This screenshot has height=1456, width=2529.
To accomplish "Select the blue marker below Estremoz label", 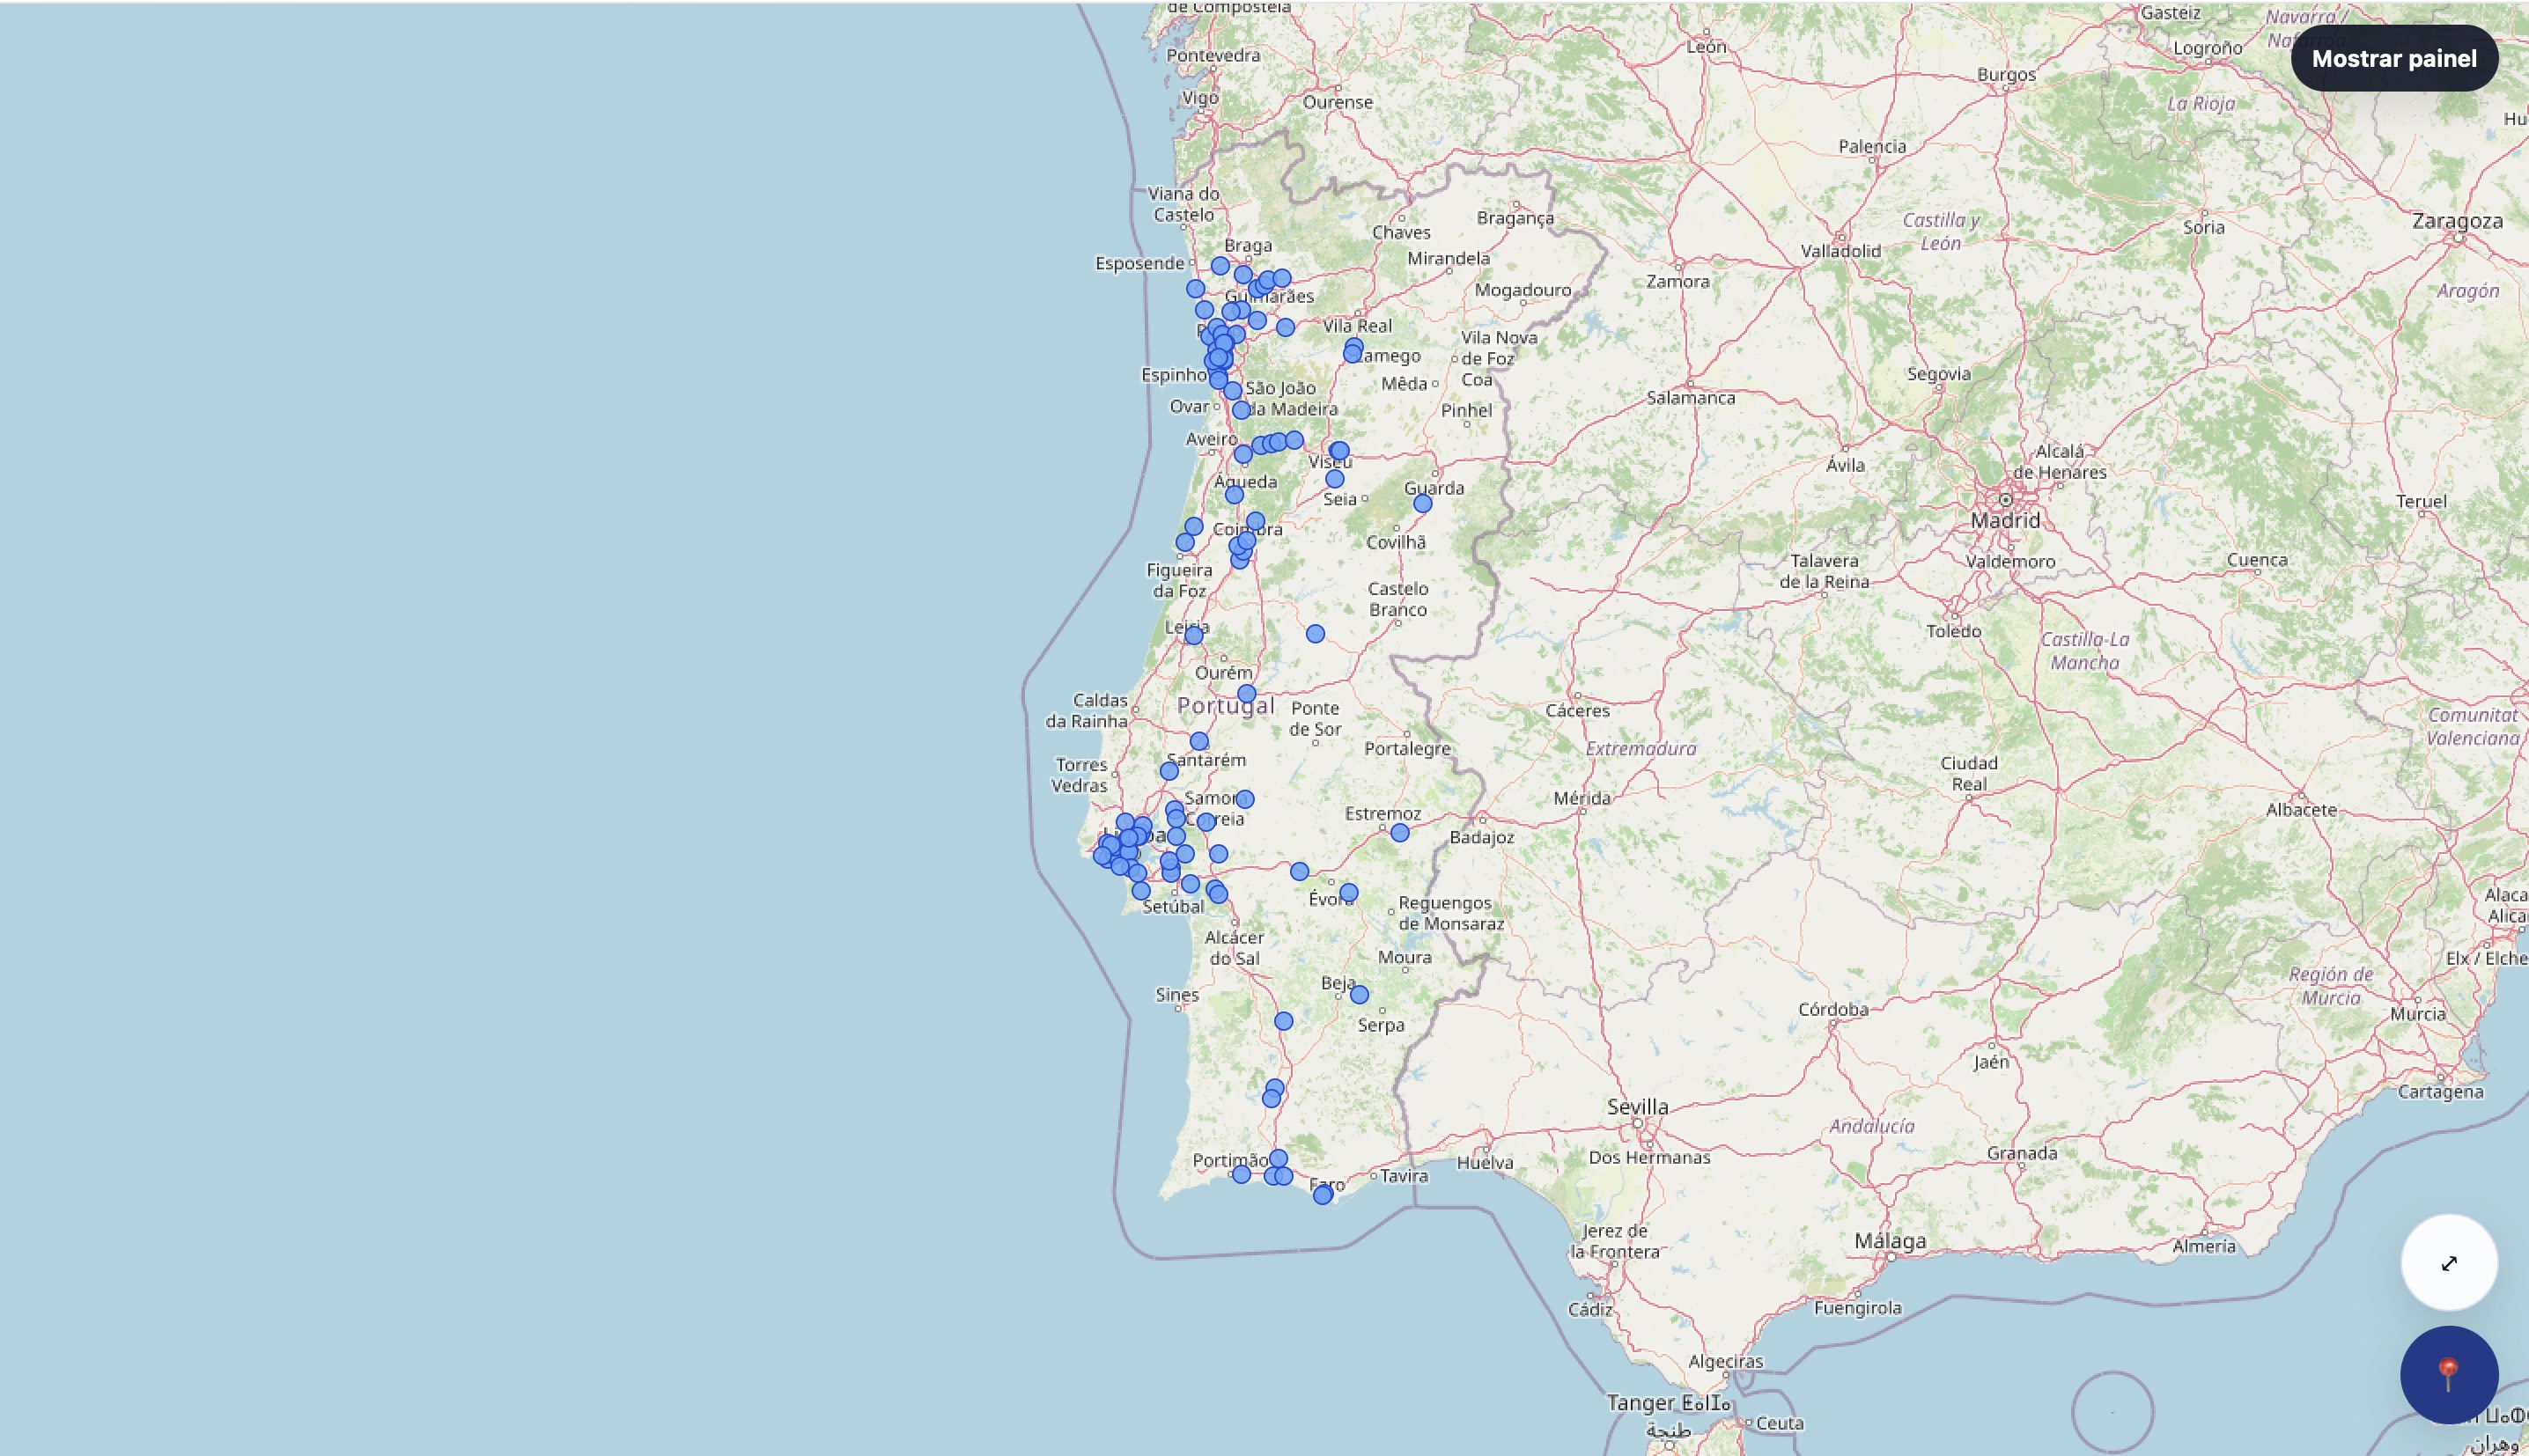I will tap(1400, 833).
